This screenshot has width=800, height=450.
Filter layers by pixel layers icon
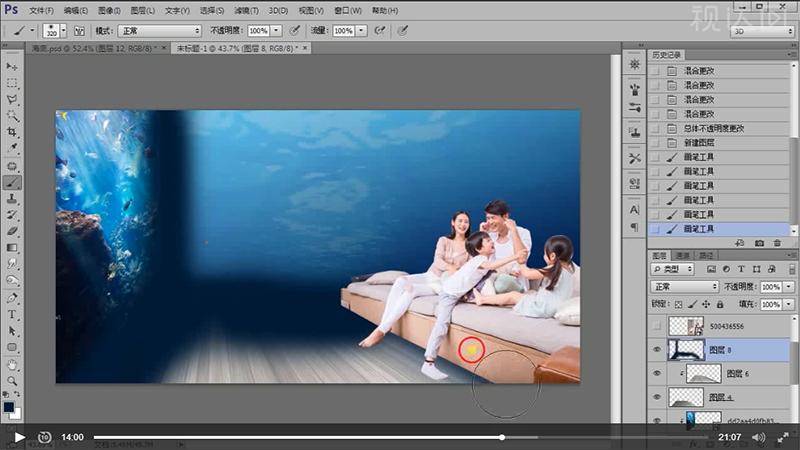711,269
